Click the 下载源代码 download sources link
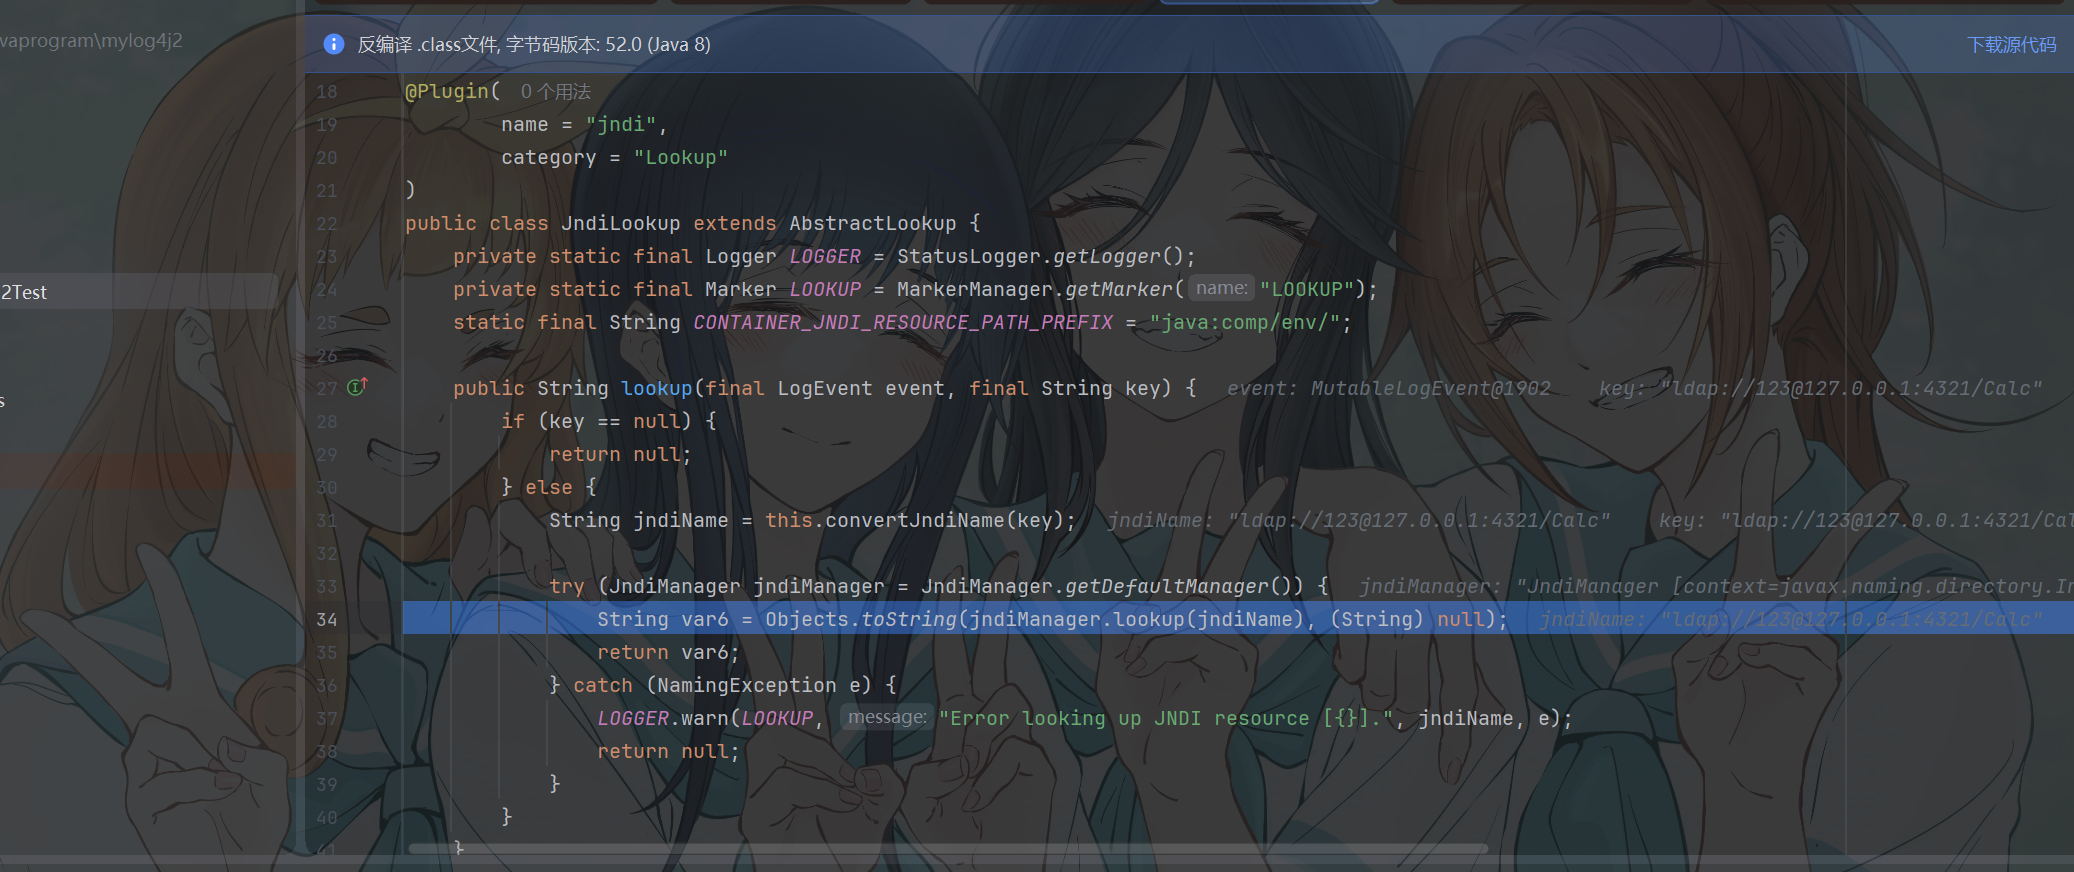The width and height of the screenshot is (2074, 872). tap(2011, 45)
